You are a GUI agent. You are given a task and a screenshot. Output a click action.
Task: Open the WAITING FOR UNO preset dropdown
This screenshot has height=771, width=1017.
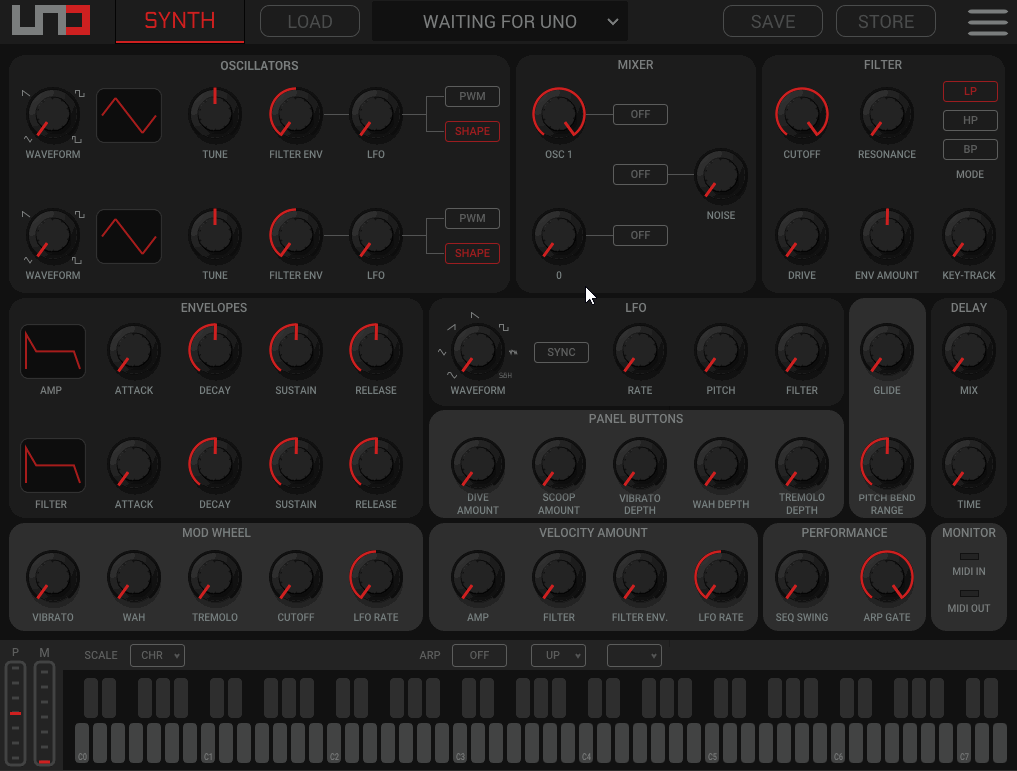tap(499, 21)
